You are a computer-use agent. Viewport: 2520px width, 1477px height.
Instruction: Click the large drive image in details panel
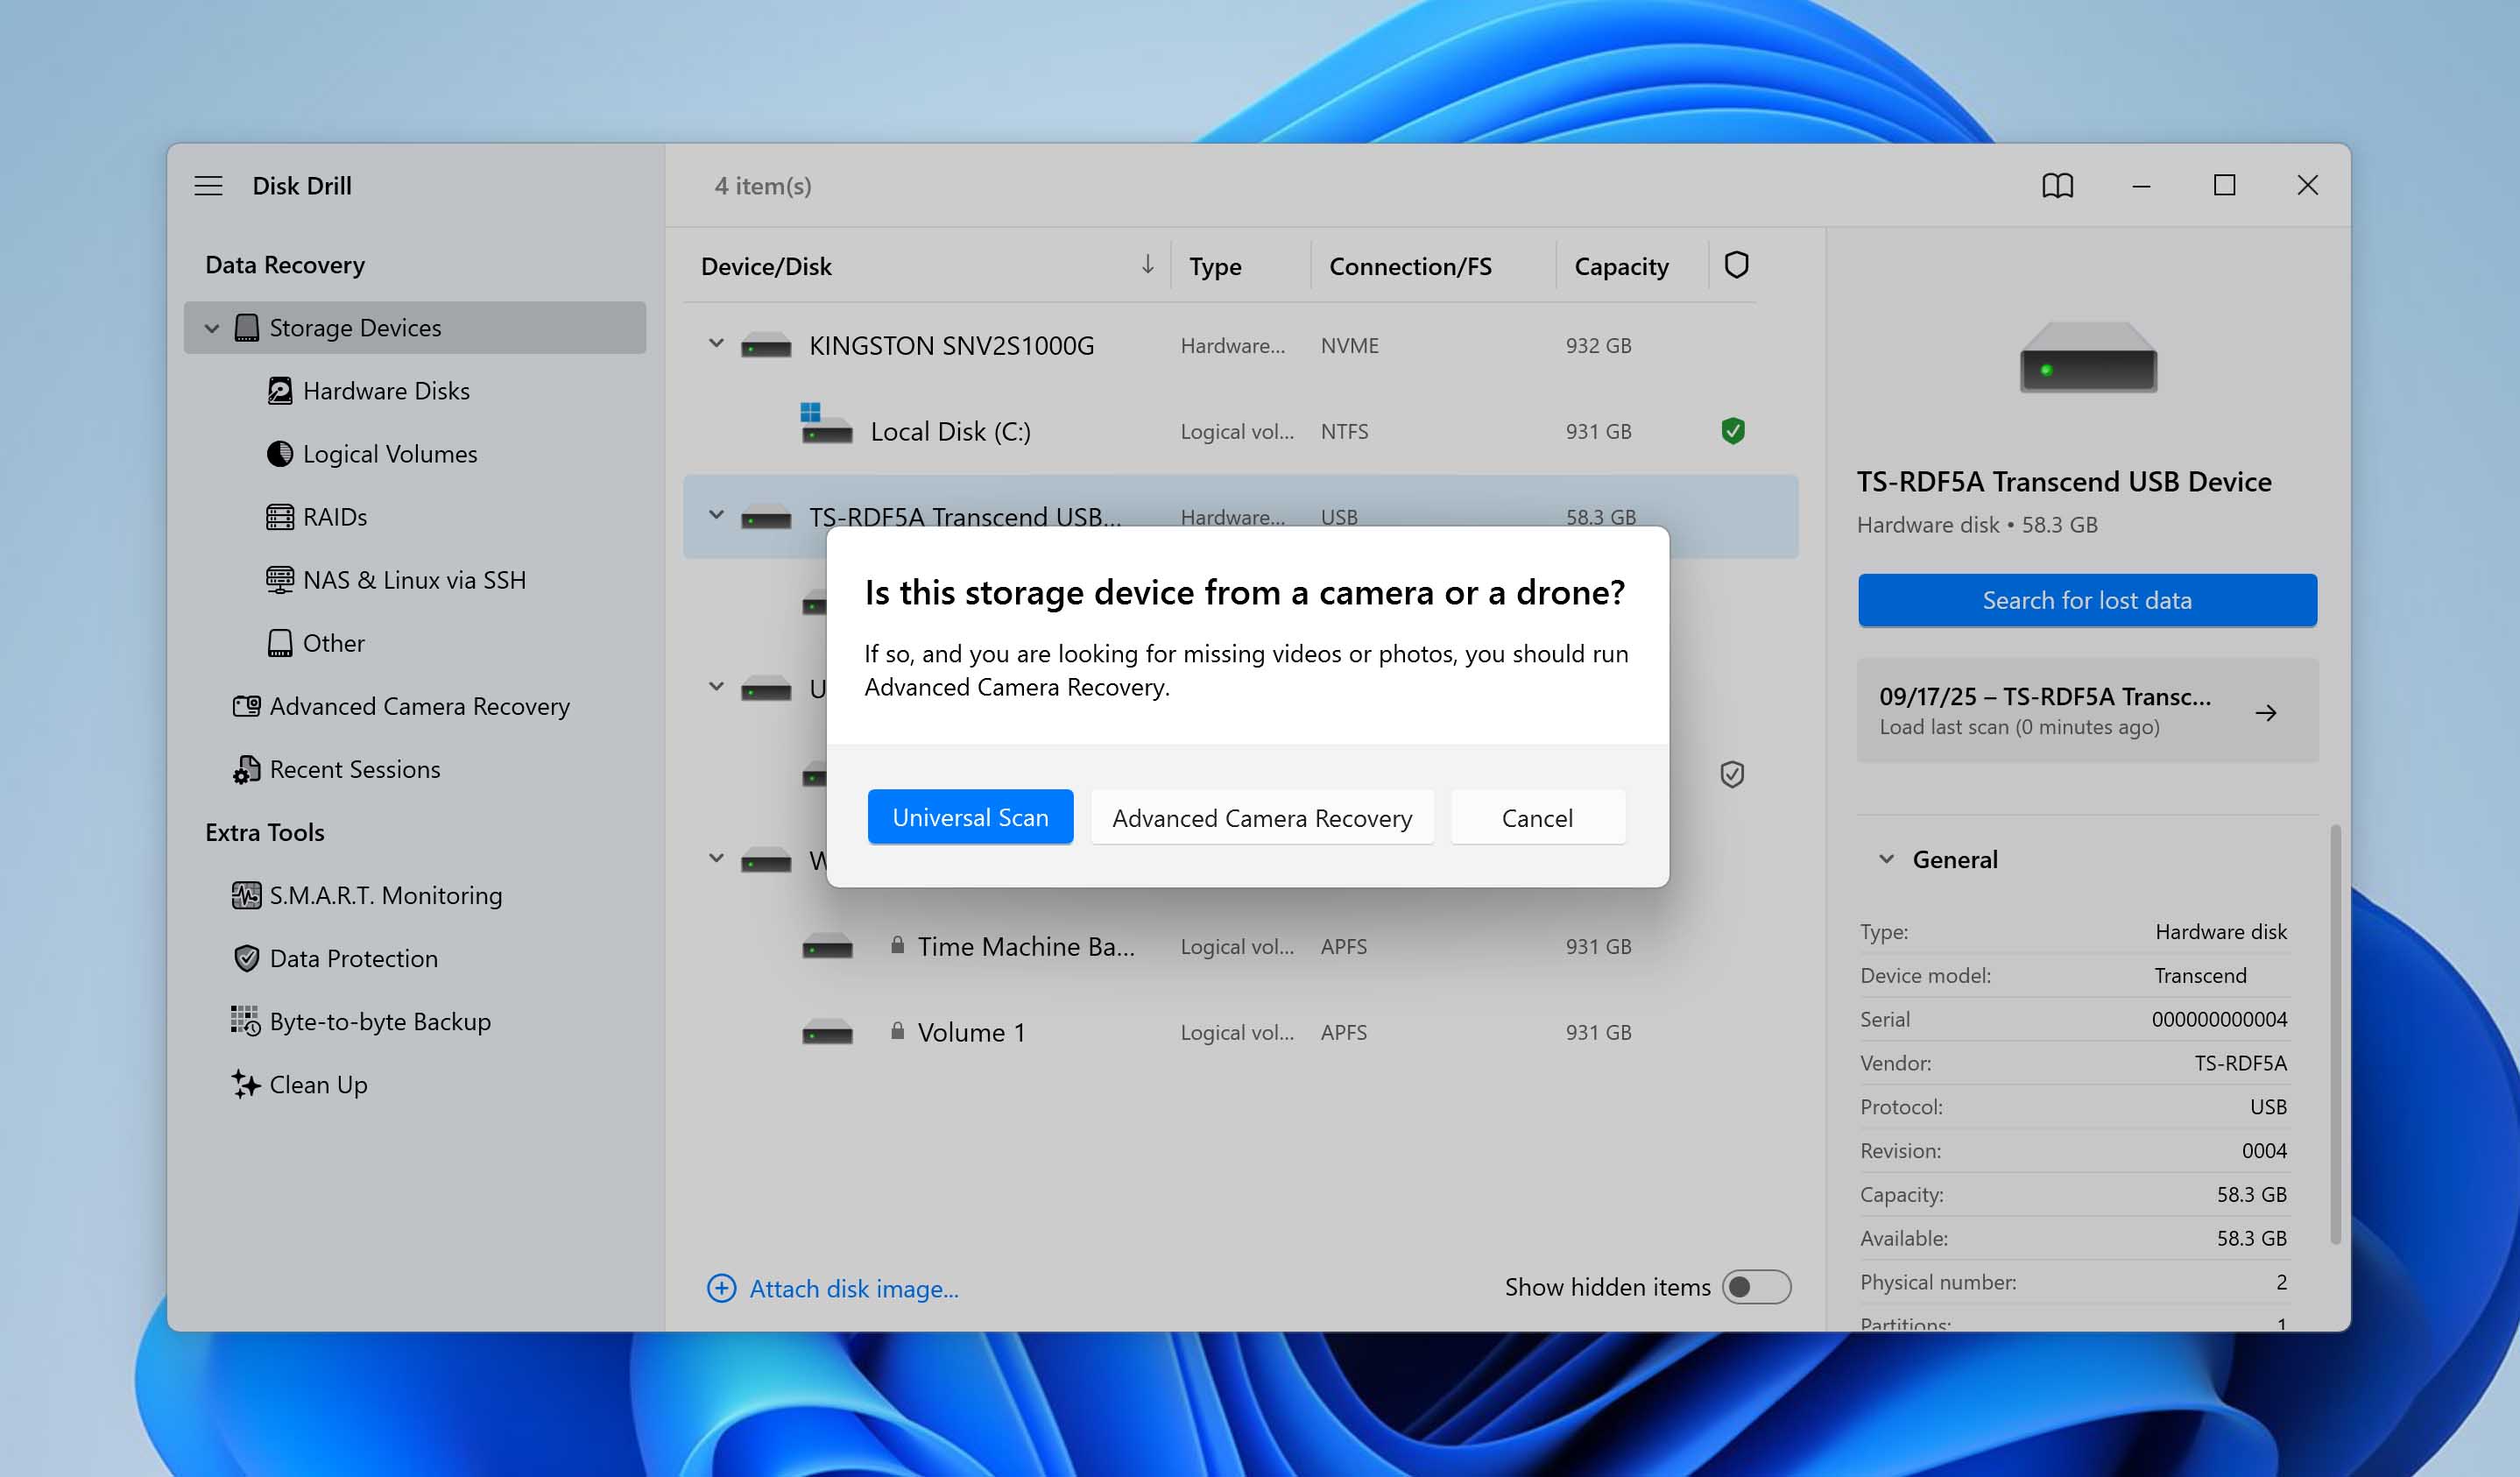click(x=2088, y=357)
